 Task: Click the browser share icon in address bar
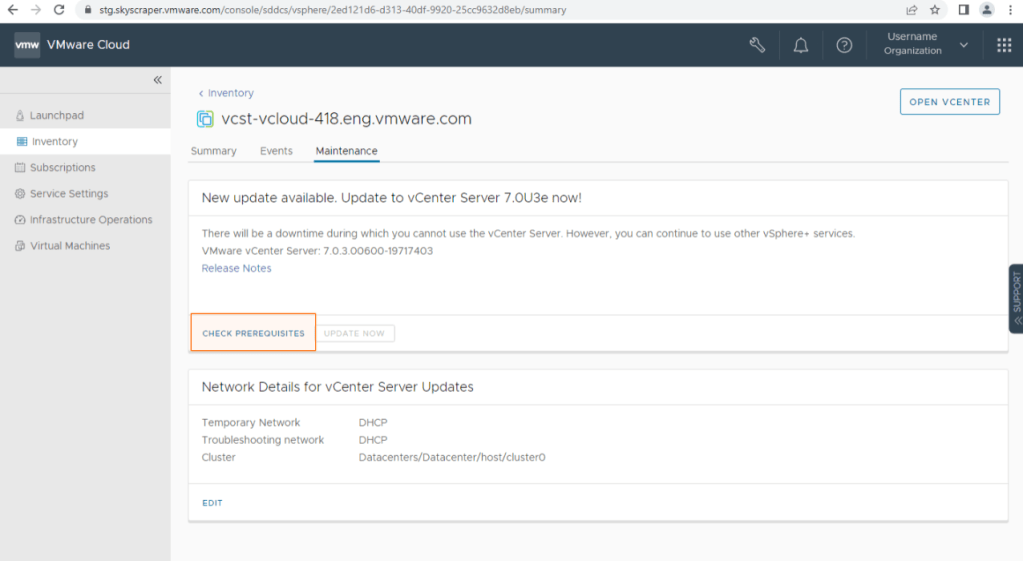[x=911, y=10]
